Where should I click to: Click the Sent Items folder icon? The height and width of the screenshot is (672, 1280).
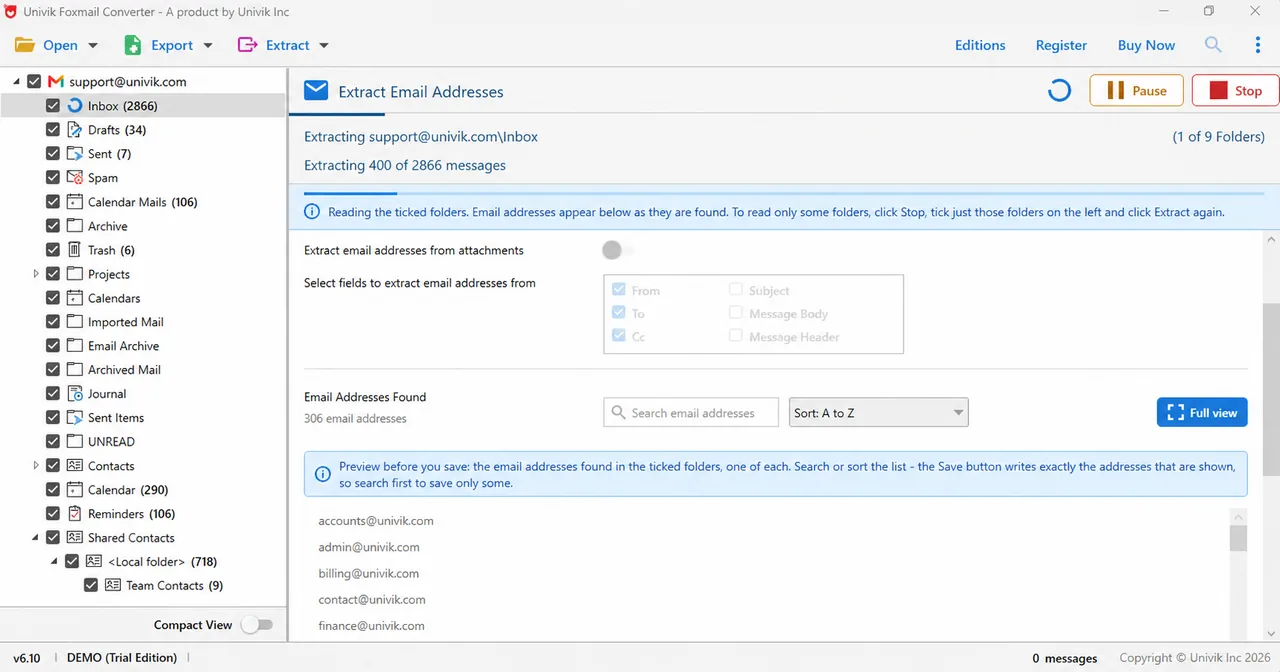pos(75,418)
